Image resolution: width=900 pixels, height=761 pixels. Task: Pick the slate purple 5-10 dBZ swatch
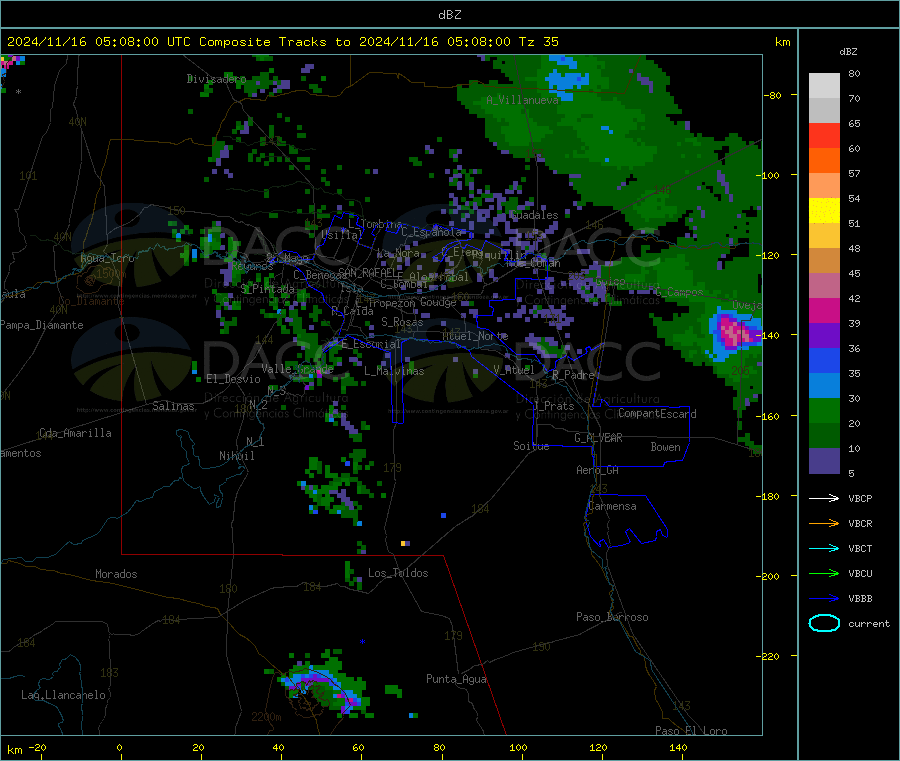point(824,460)
